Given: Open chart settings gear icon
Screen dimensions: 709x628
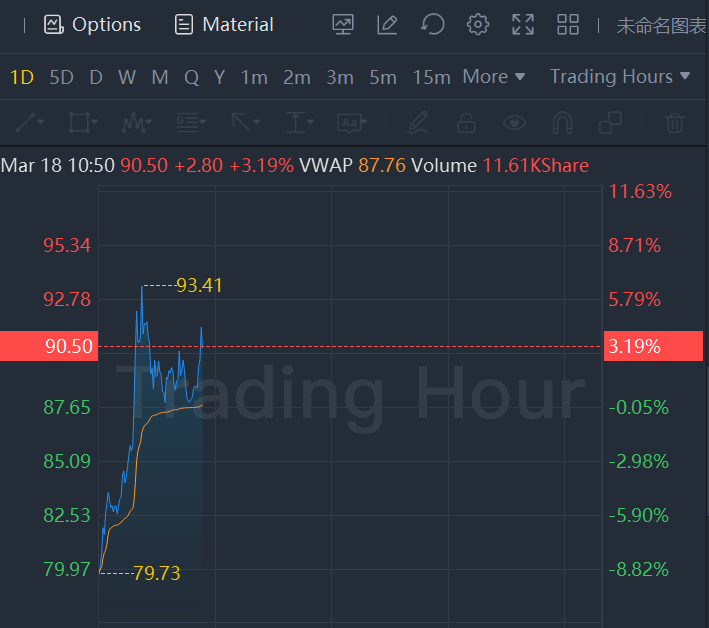Looking at the screenshot, I should 478,25.
